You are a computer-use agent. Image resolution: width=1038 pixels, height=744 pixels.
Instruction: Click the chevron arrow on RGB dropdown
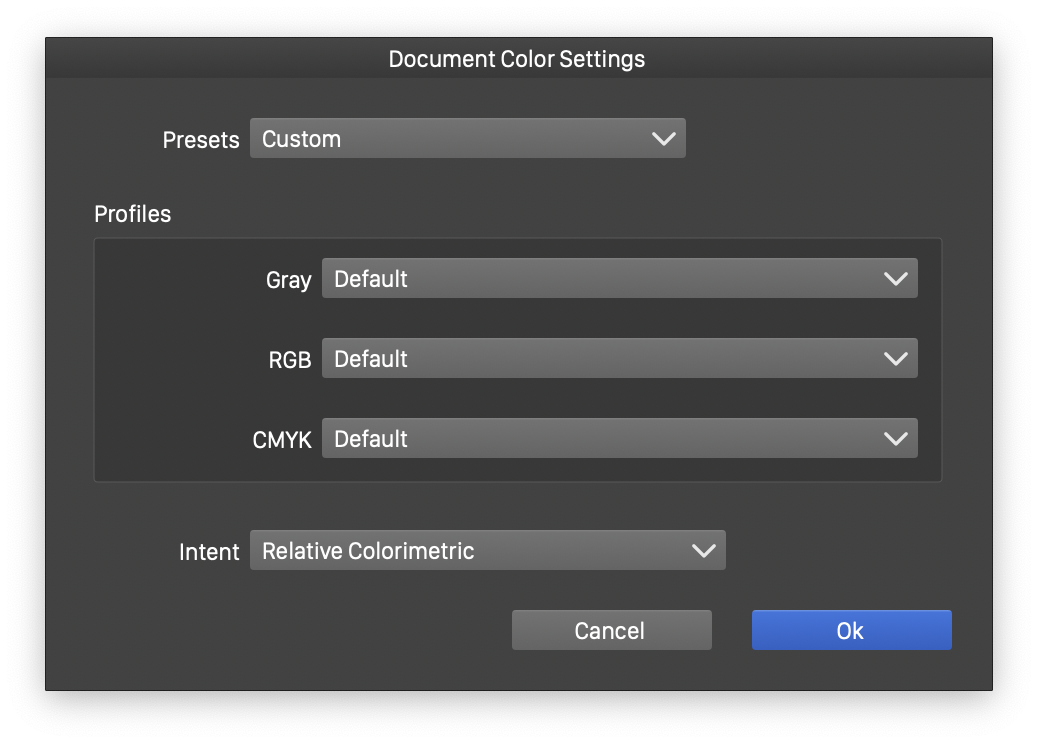coord(896,359)
